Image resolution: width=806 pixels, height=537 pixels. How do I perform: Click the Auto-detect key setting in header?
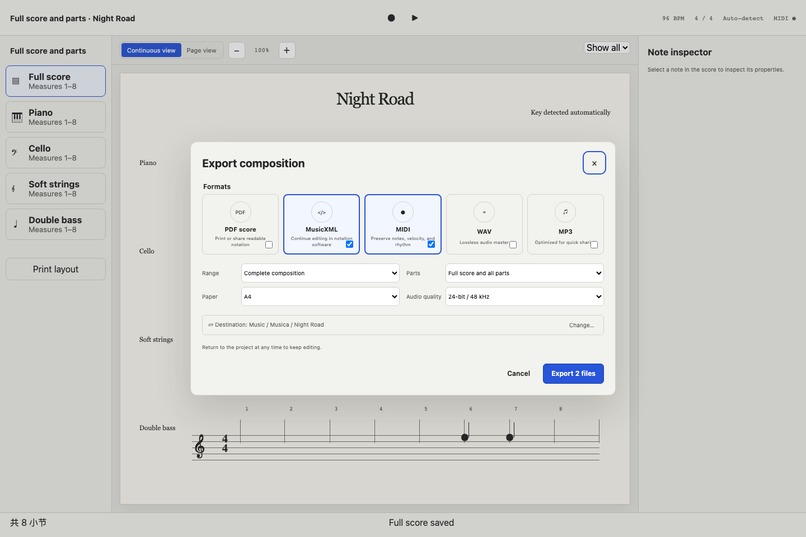[743, 18]
